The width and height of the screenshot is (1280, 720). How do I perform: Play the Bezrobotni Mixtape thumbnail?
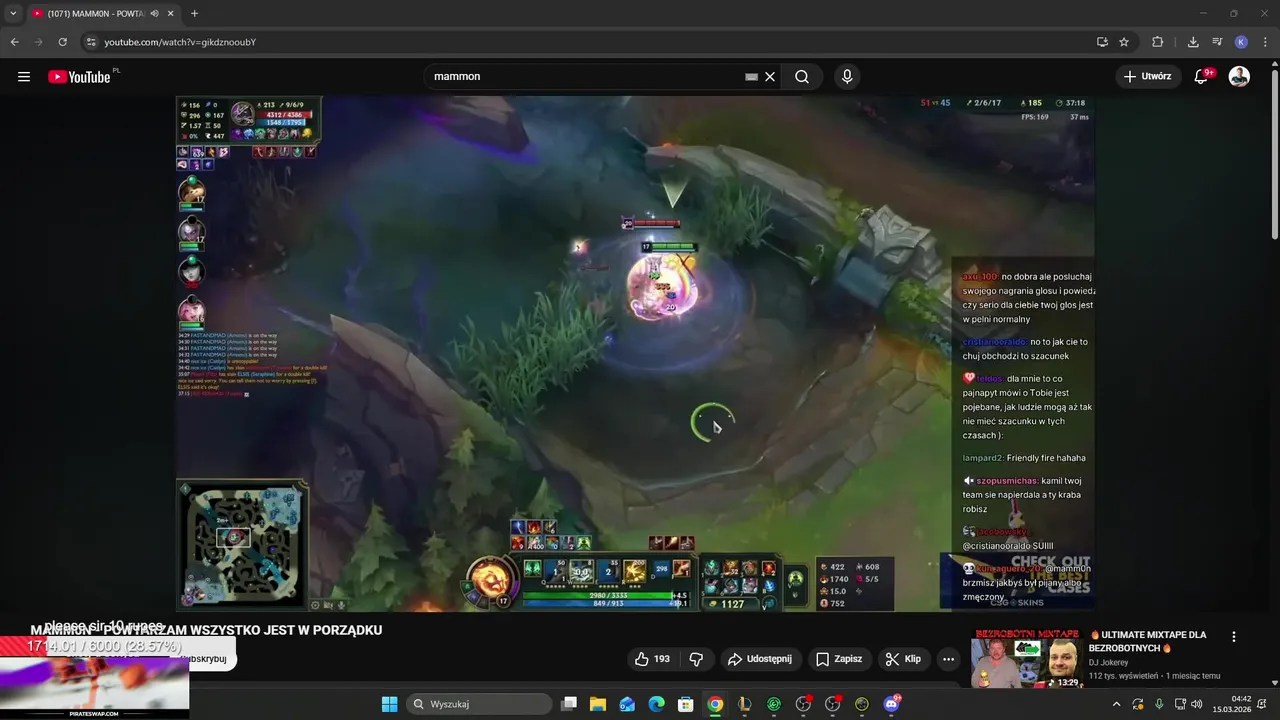pos(1027,659)
